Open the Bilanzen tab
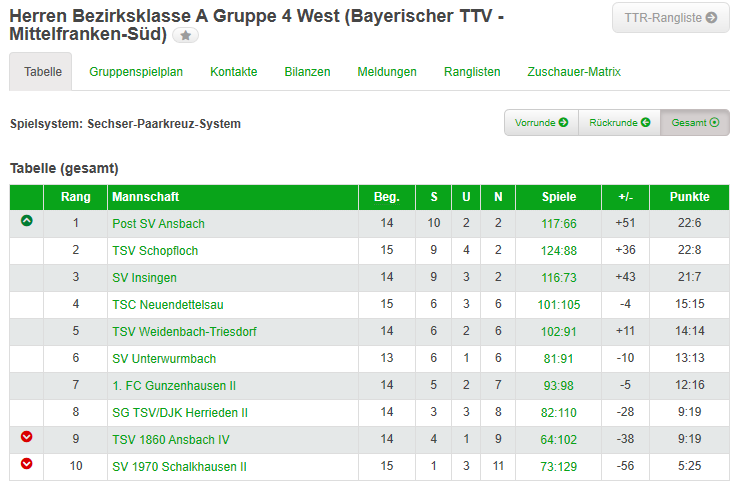 tap(307, 72)
